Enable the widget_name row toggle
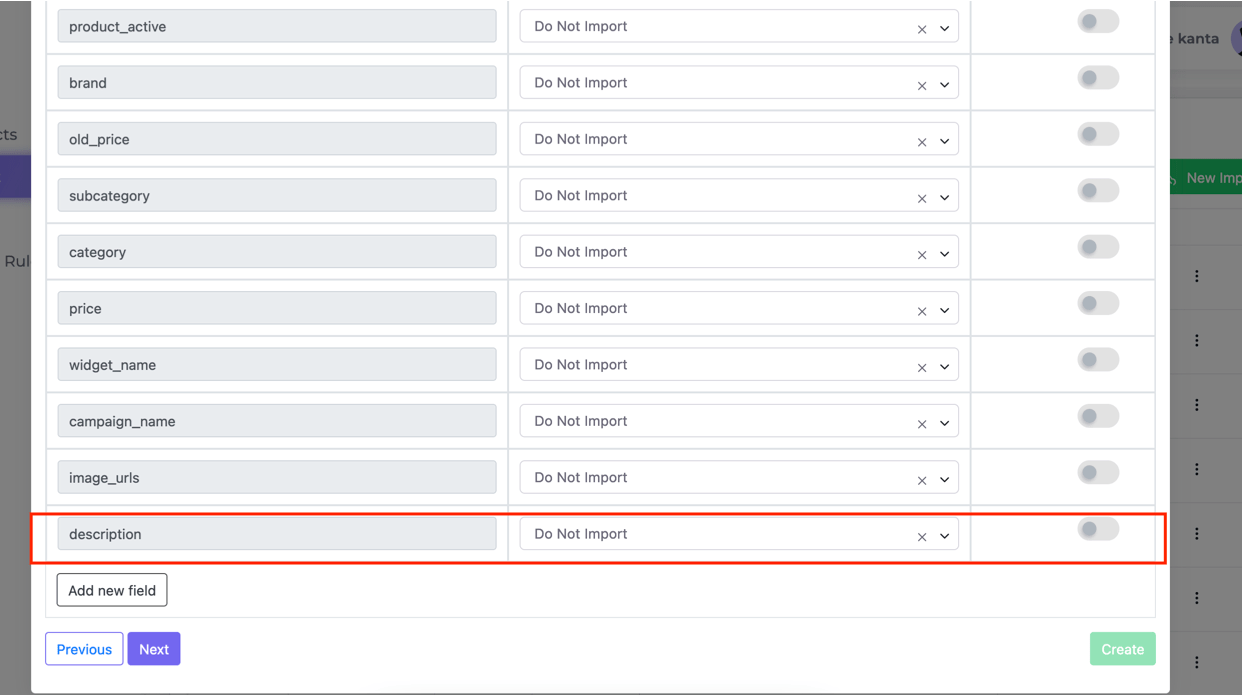The image size is (1243, 695). 1098,360
